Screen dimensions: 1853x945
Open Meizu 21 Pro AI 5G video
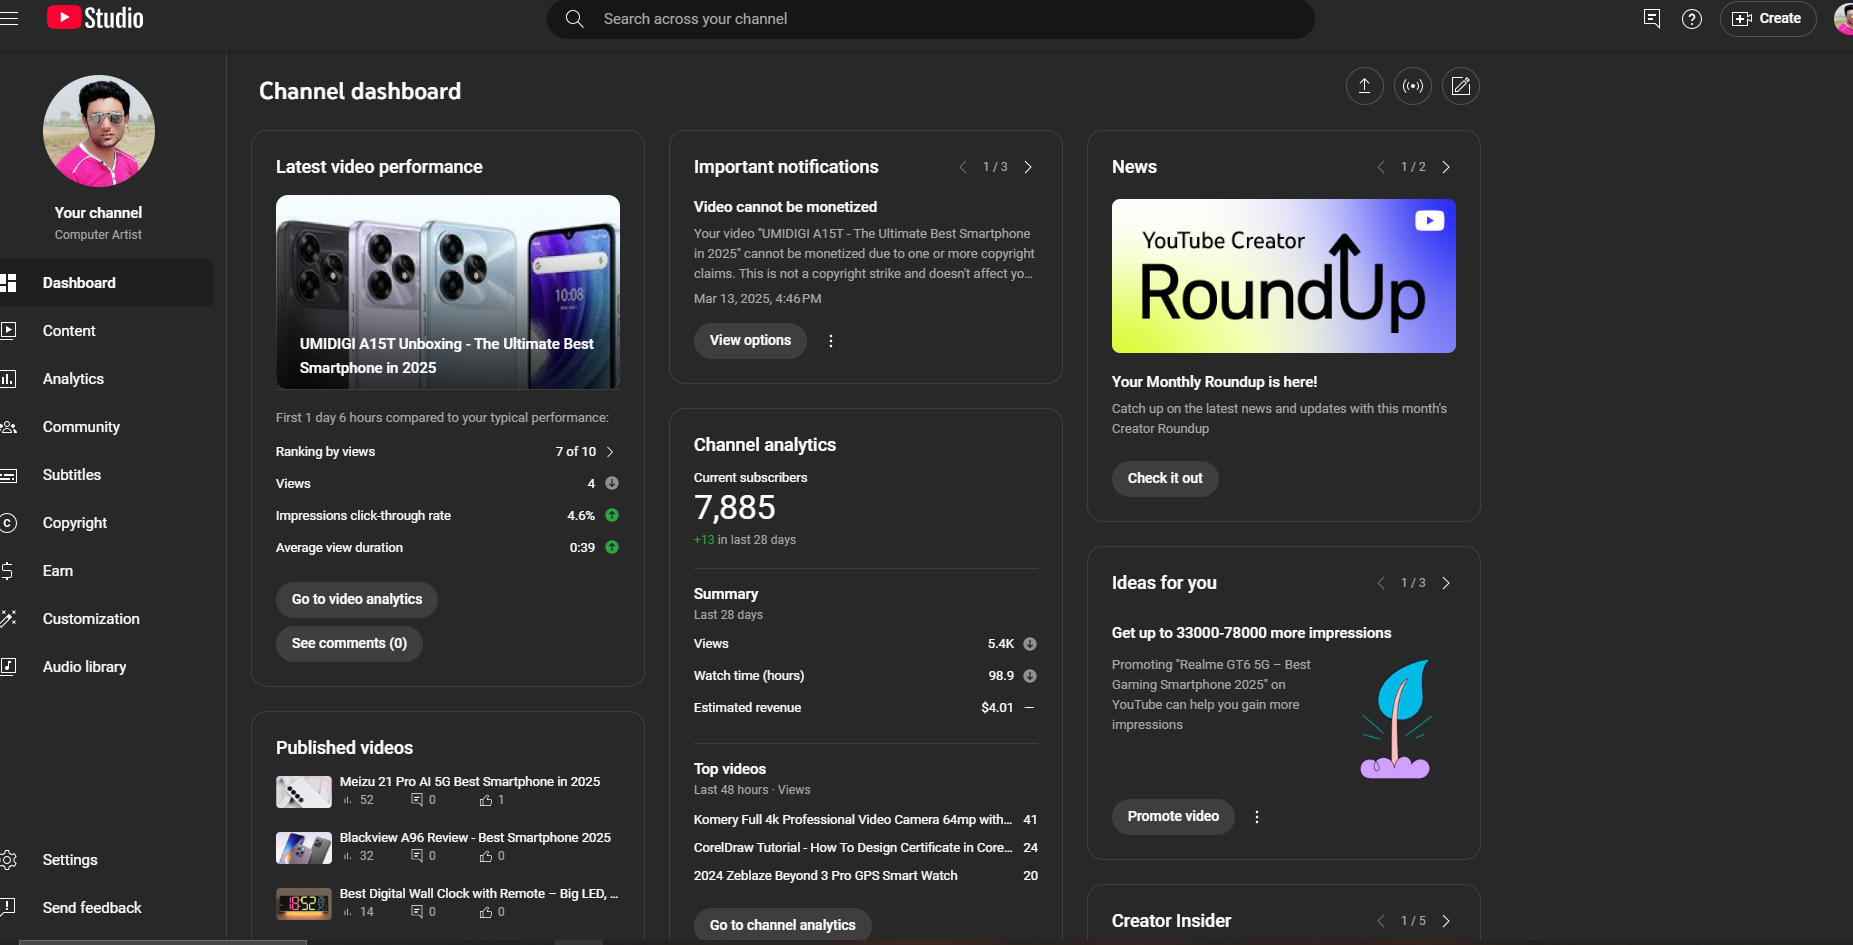470,782
